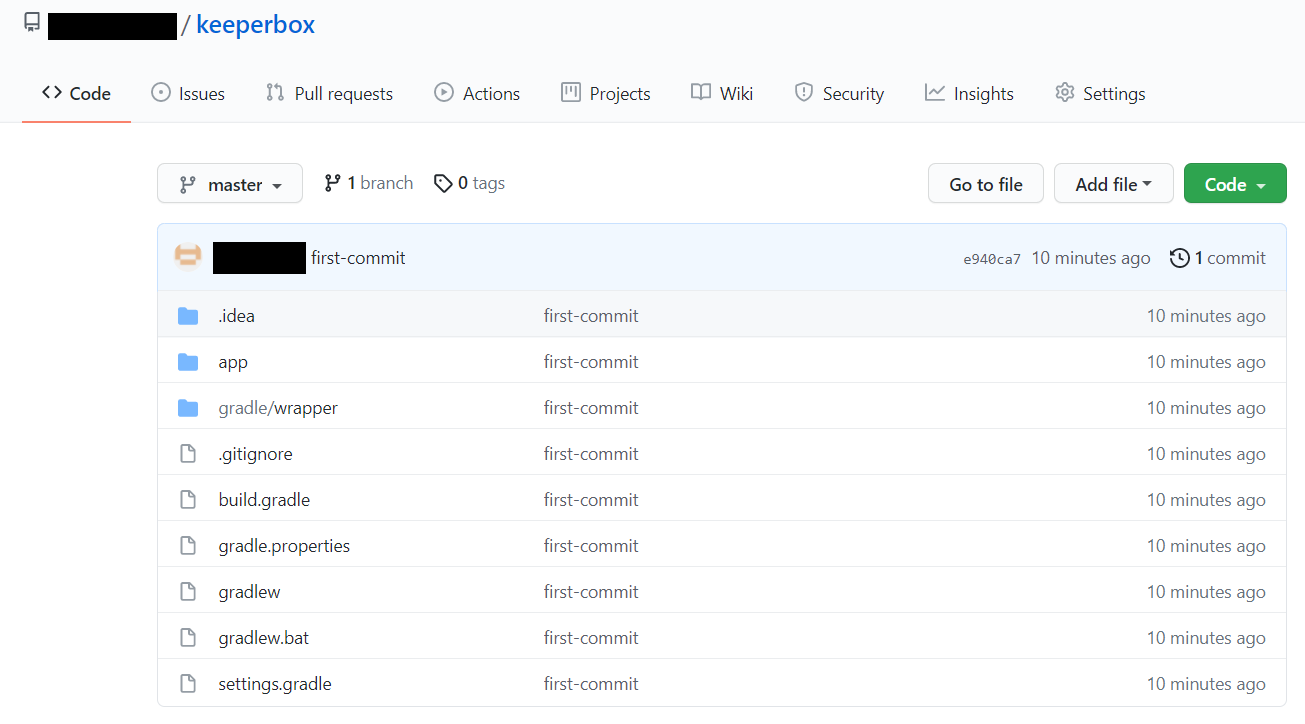This screenshot has width=1305, height=724.
Task: Click first-commit message in app row
Action: (591, 362)
